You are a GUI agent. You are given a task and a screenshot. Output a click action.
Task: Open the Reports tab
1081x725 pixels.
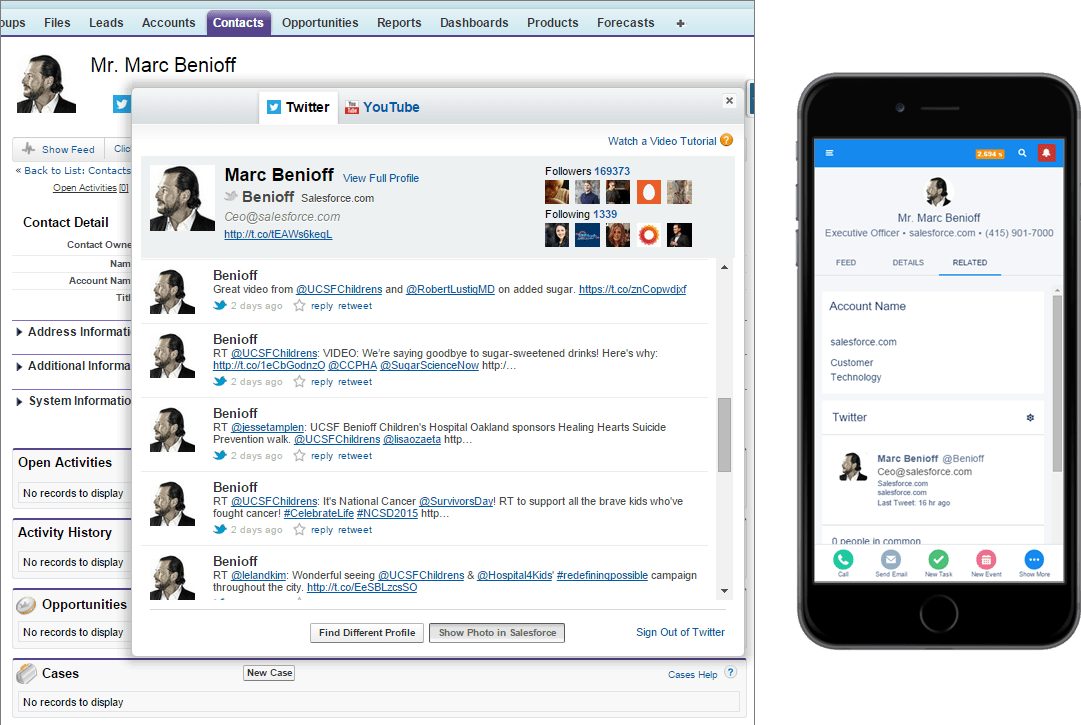tap(398, 23)
